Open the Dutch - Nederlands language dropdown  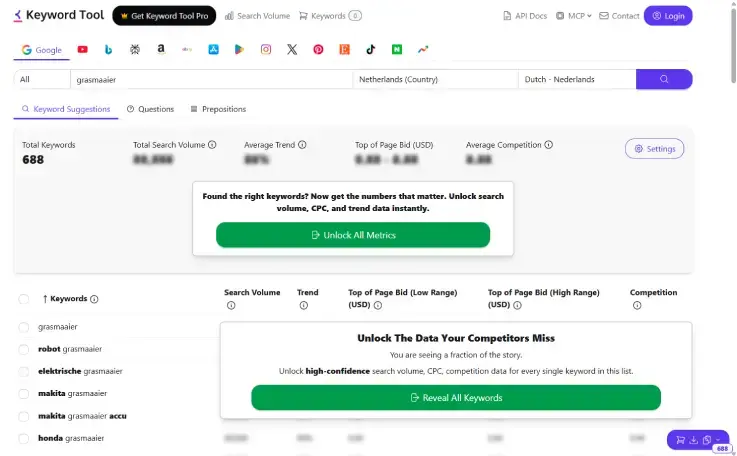point(577,79)
